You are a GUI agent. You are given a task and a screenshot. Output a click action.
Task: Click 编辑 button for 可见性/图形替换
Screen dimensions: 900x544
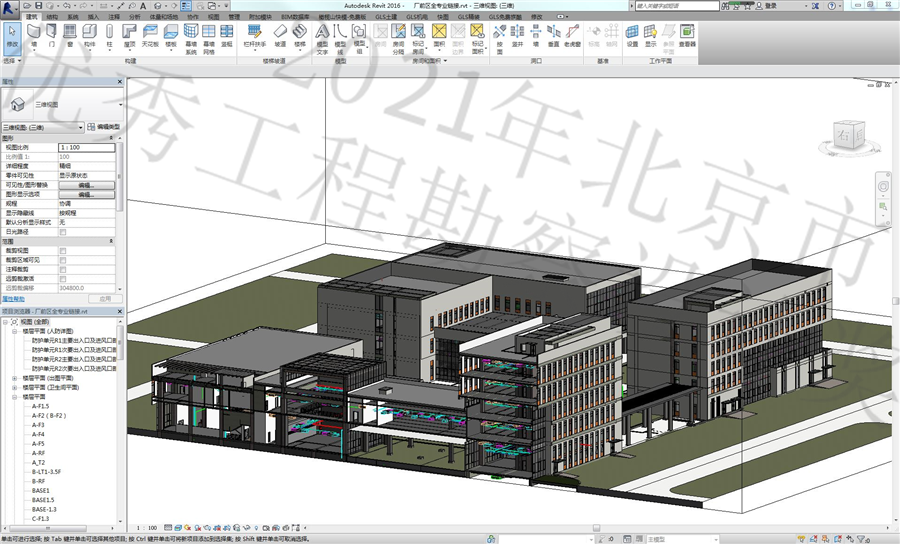pos(86,185)
